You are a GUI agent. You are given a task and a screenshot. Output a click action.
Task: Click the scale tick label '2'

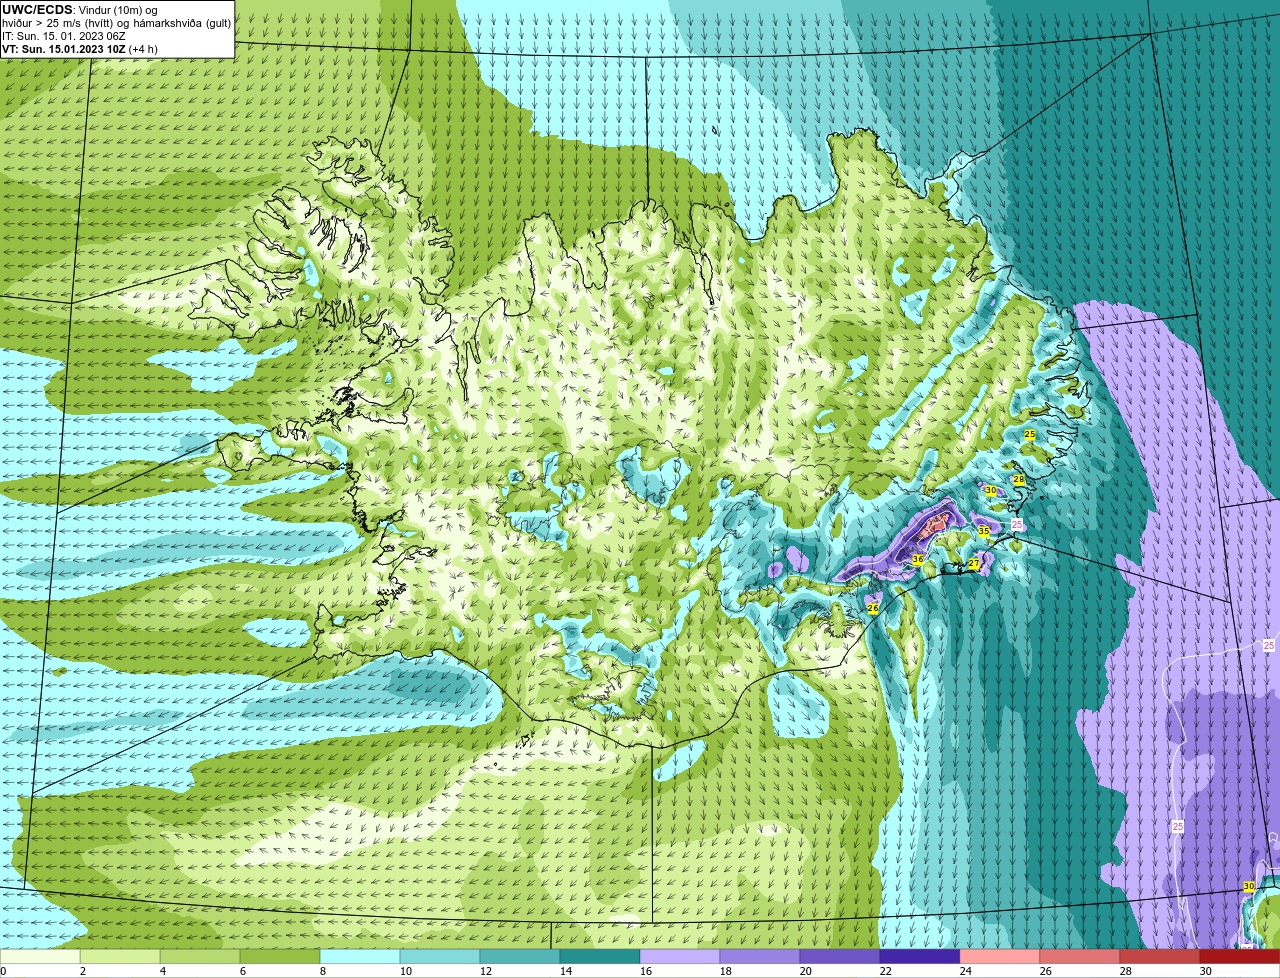click(82, 971)
